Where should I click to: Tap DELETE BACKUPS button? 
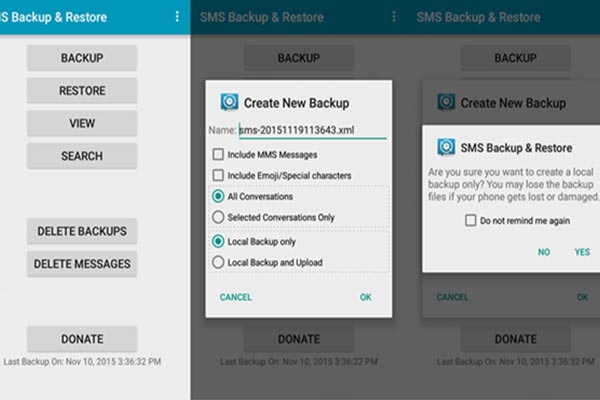click(82, 231)
